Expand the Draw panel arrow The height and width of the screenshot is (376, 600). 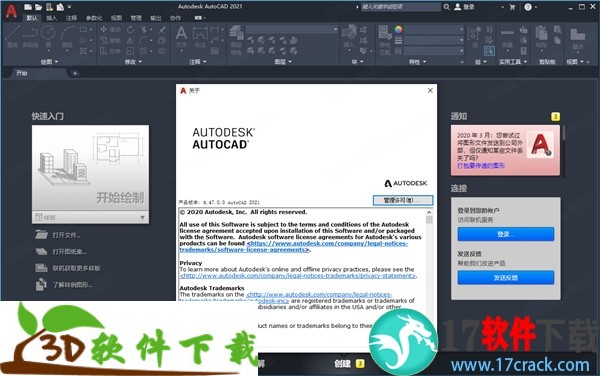pyautogui.click(x=56, y=62)
